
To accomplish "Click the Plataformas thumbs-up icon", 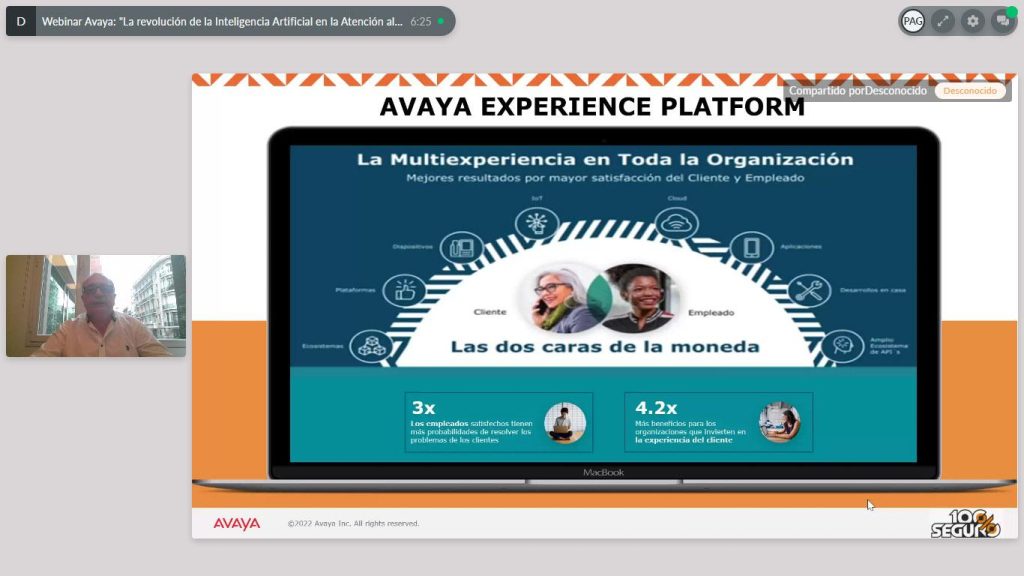I will (x=404, y=291).
